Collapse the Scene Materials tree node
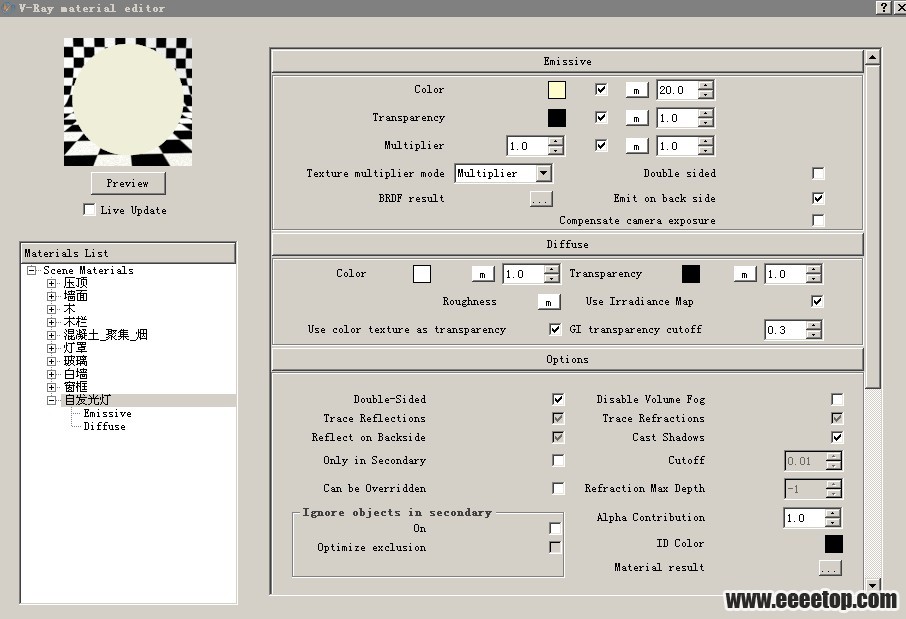Screen dimensions: 906x619 [x=32, y=270]
